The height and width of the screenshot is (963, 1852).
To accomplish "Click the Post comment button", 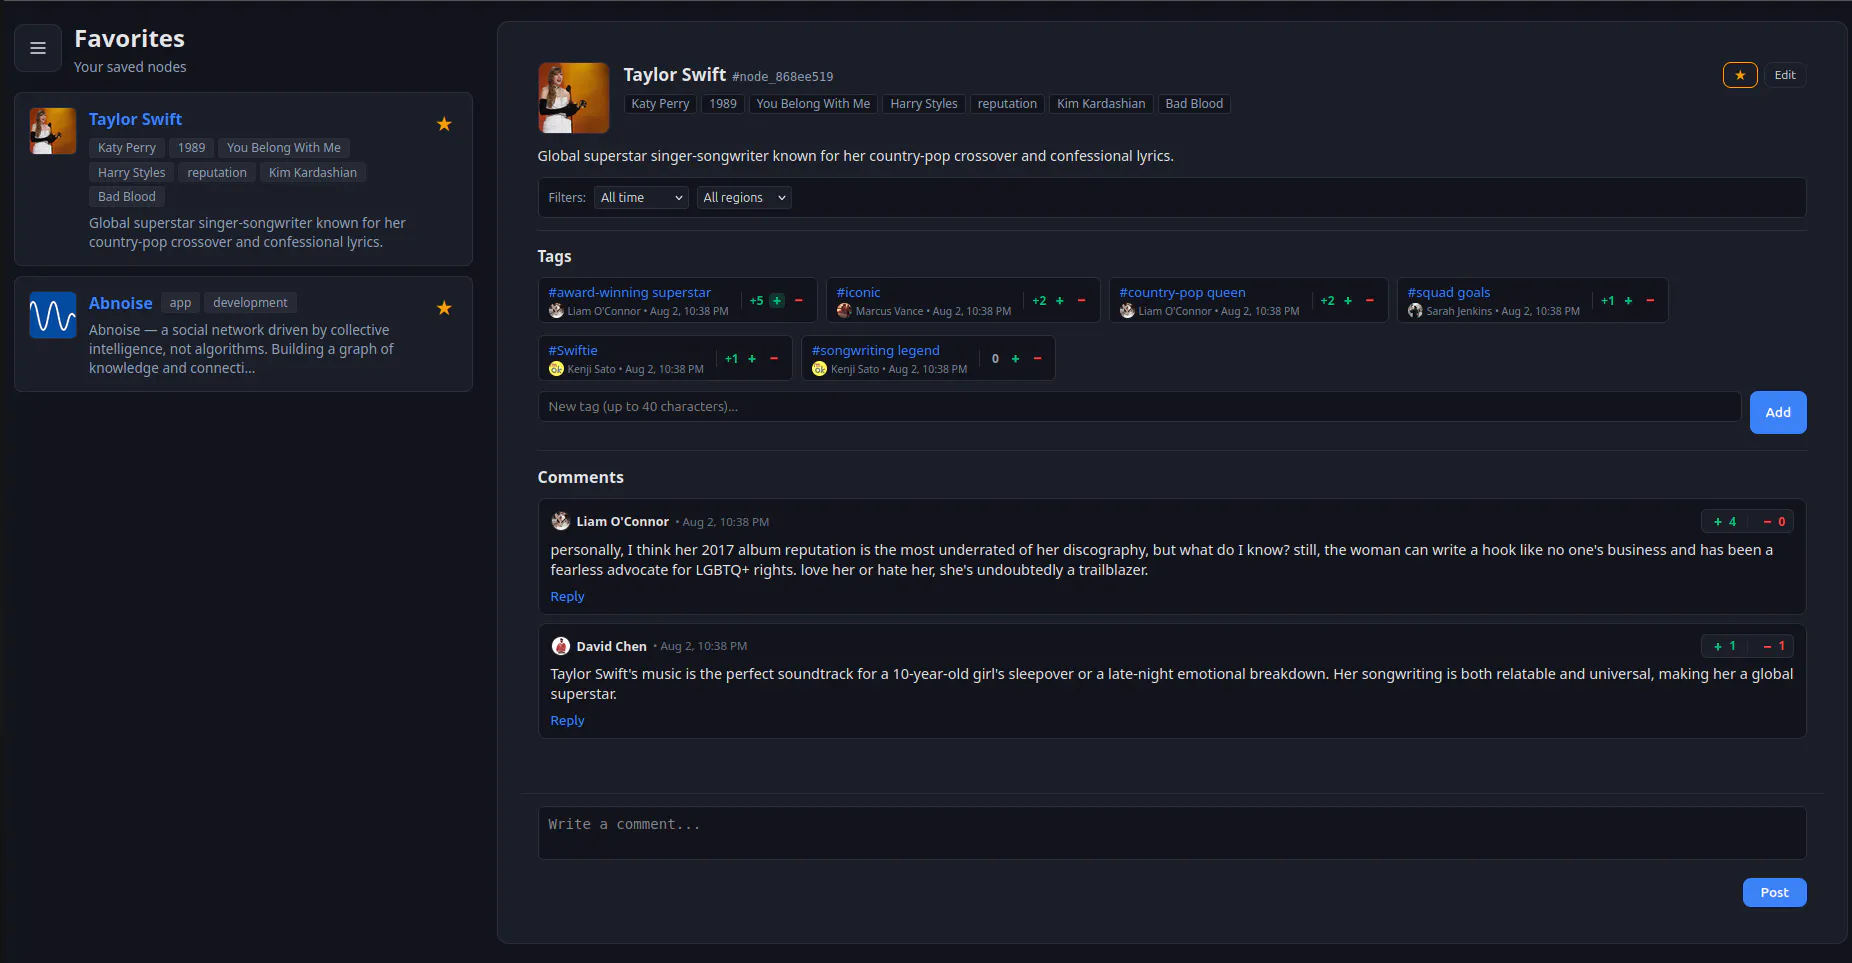I will [1775, 893].
